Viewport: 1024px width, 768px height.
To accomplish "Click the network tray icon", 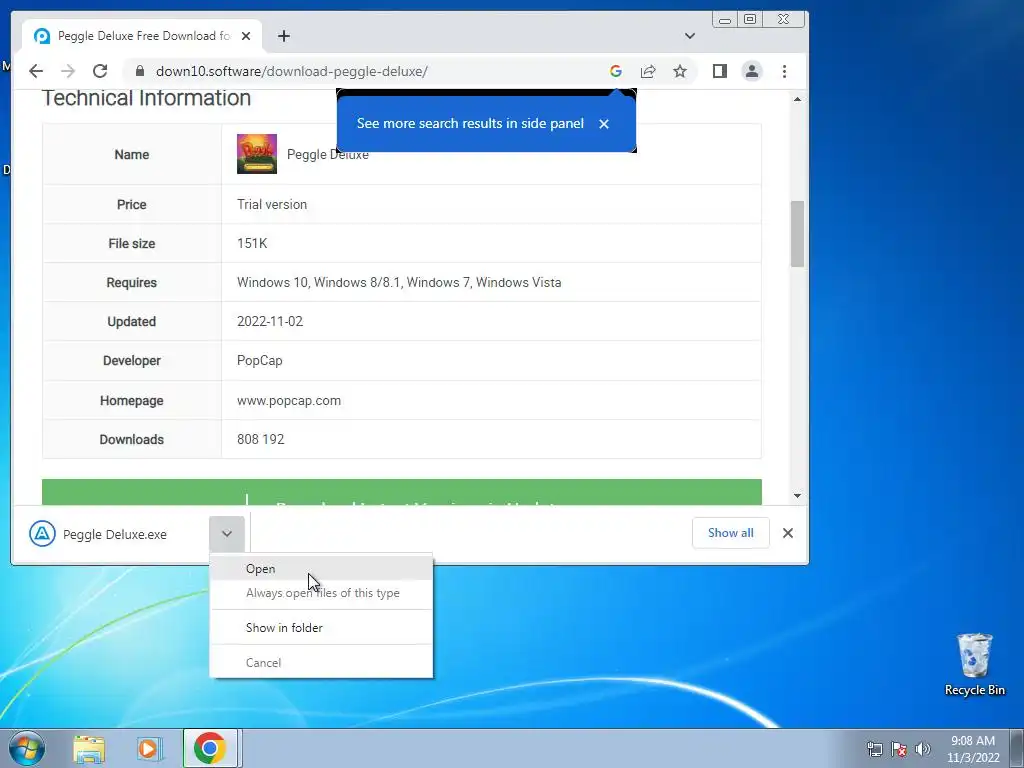I will (x=874, y=749).
